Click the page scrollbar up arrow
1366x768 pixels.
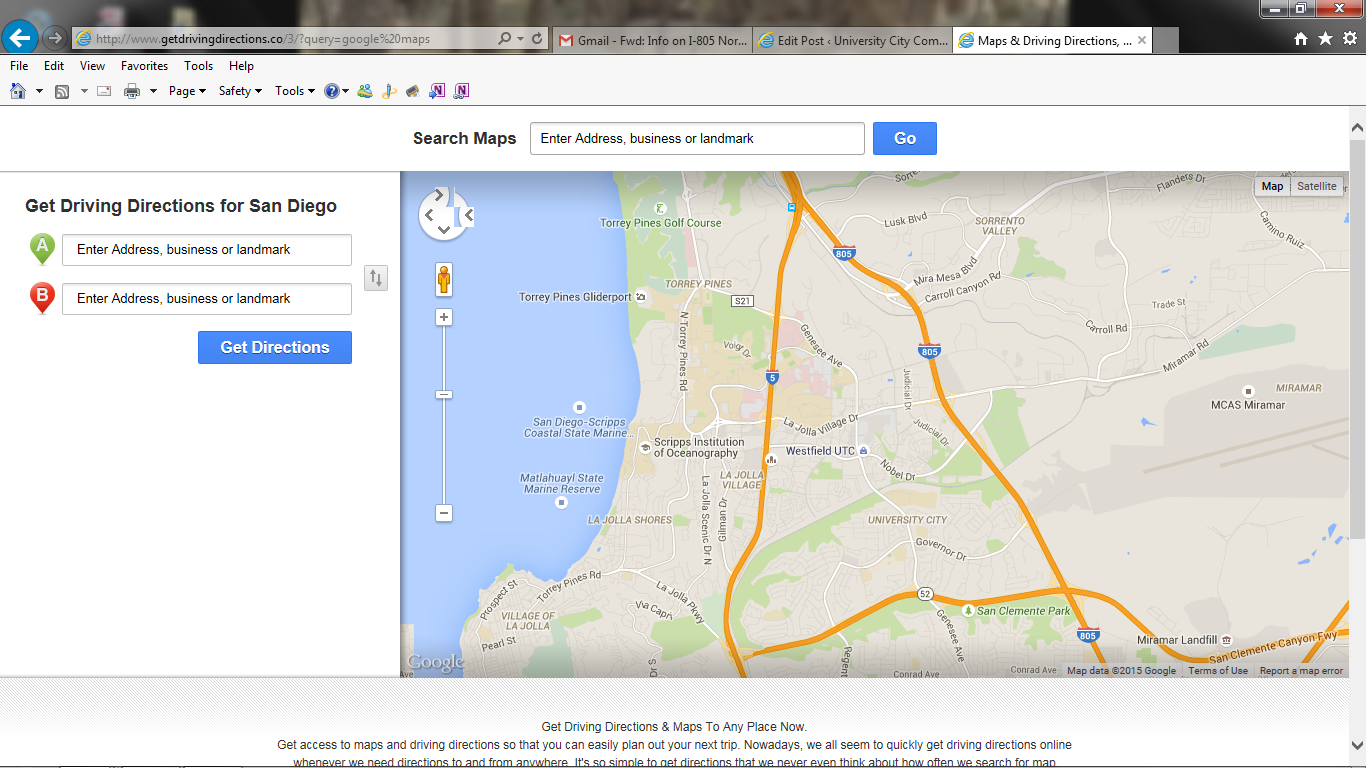(x=1357, y=128)
